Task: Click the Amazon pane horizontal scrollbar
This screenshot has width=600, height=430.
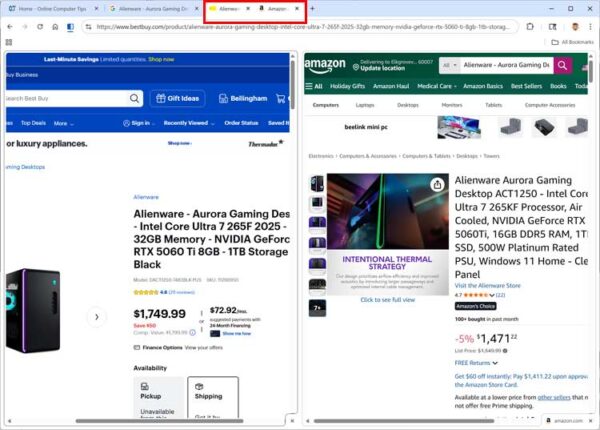Action: [x=404, y=421]
